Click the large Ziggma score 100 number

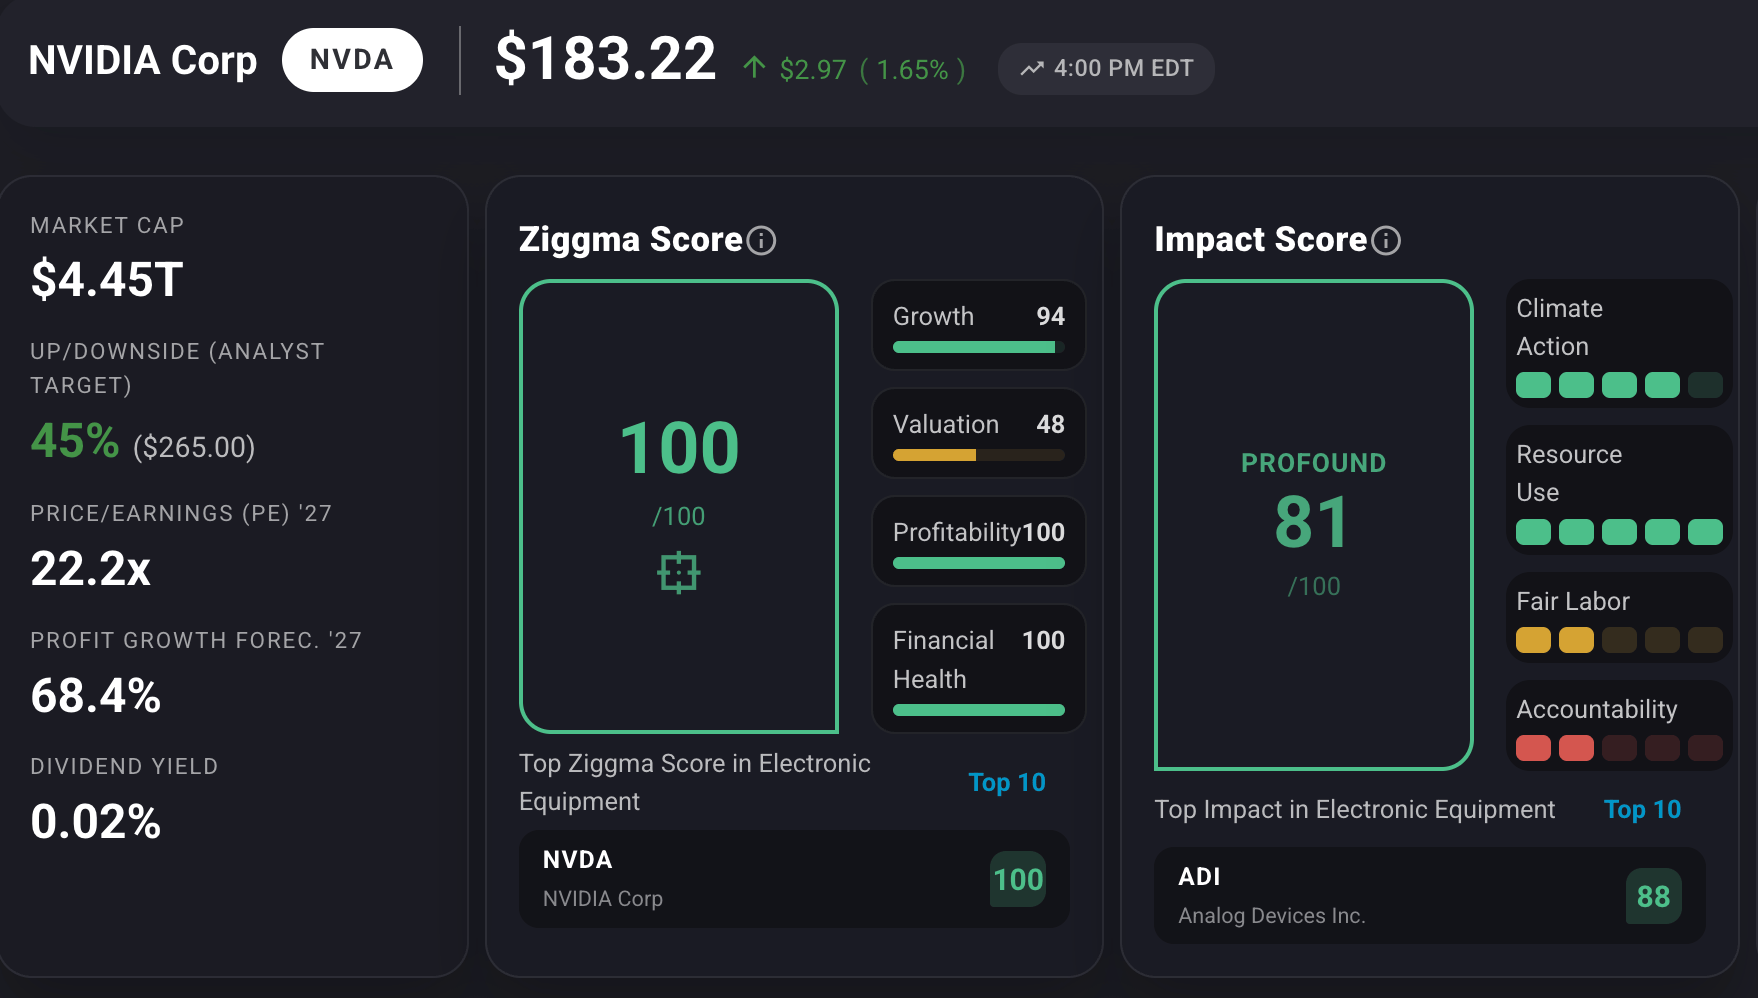679,447
